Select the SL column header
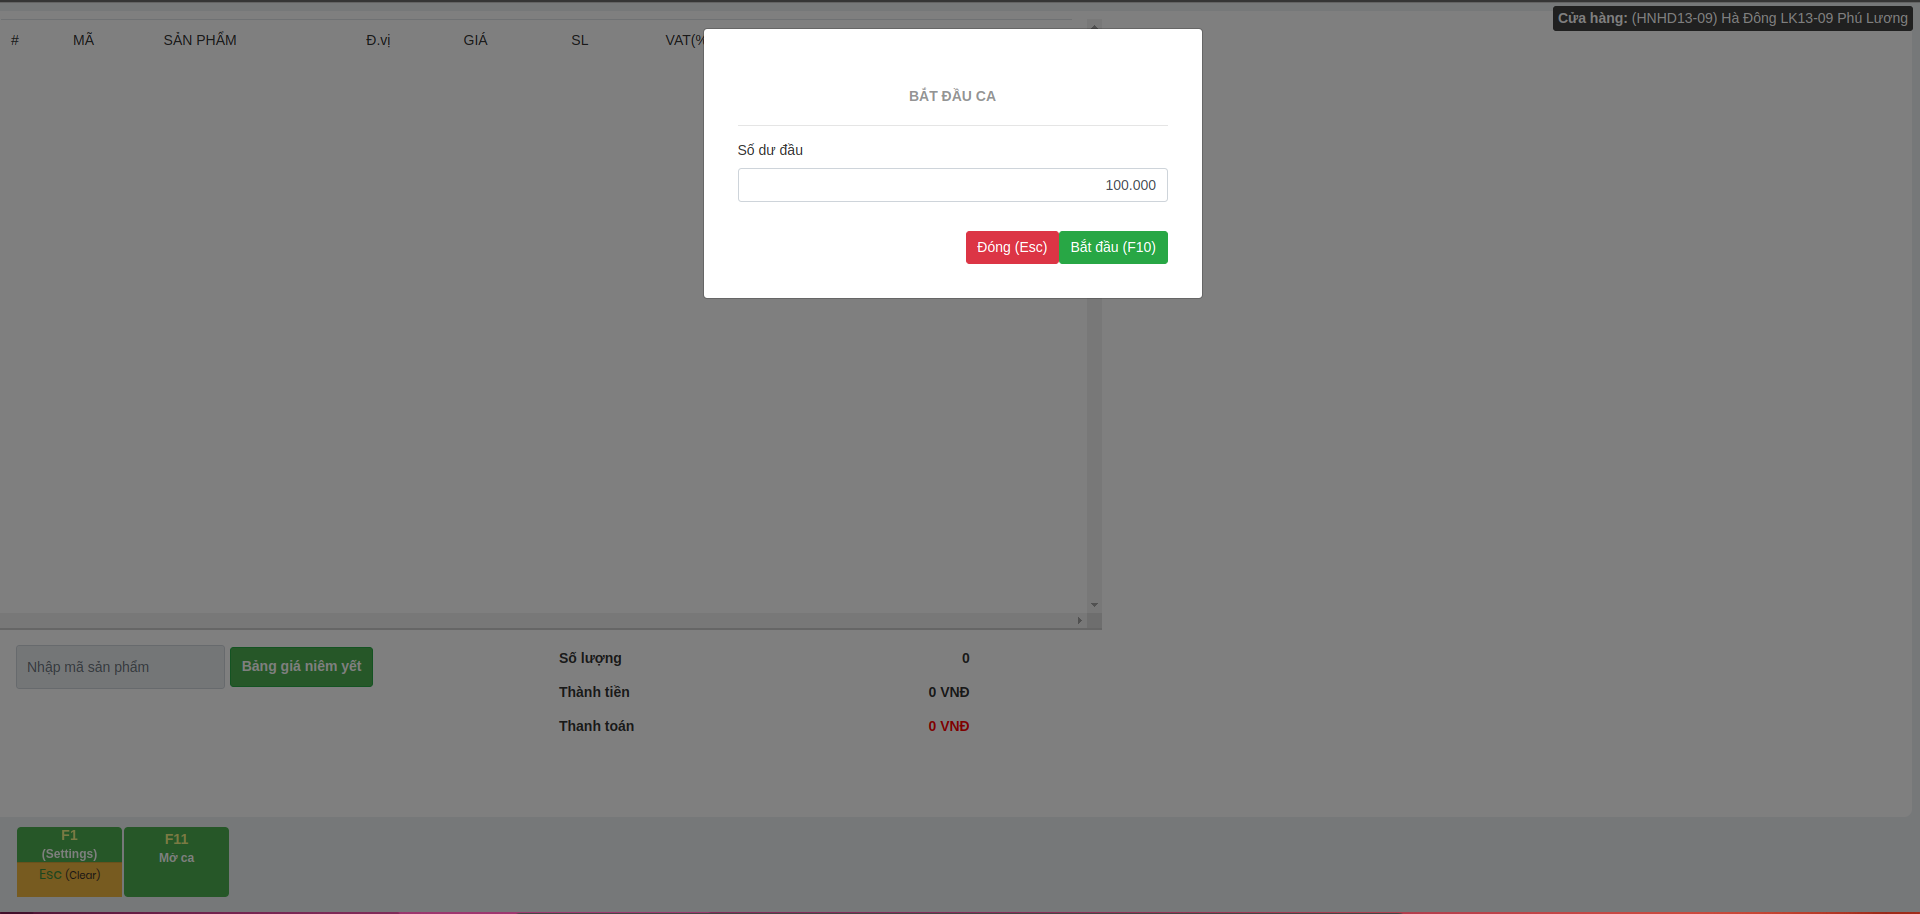The height and width of the screenshot is (914, 1920). tap(579, 40)
